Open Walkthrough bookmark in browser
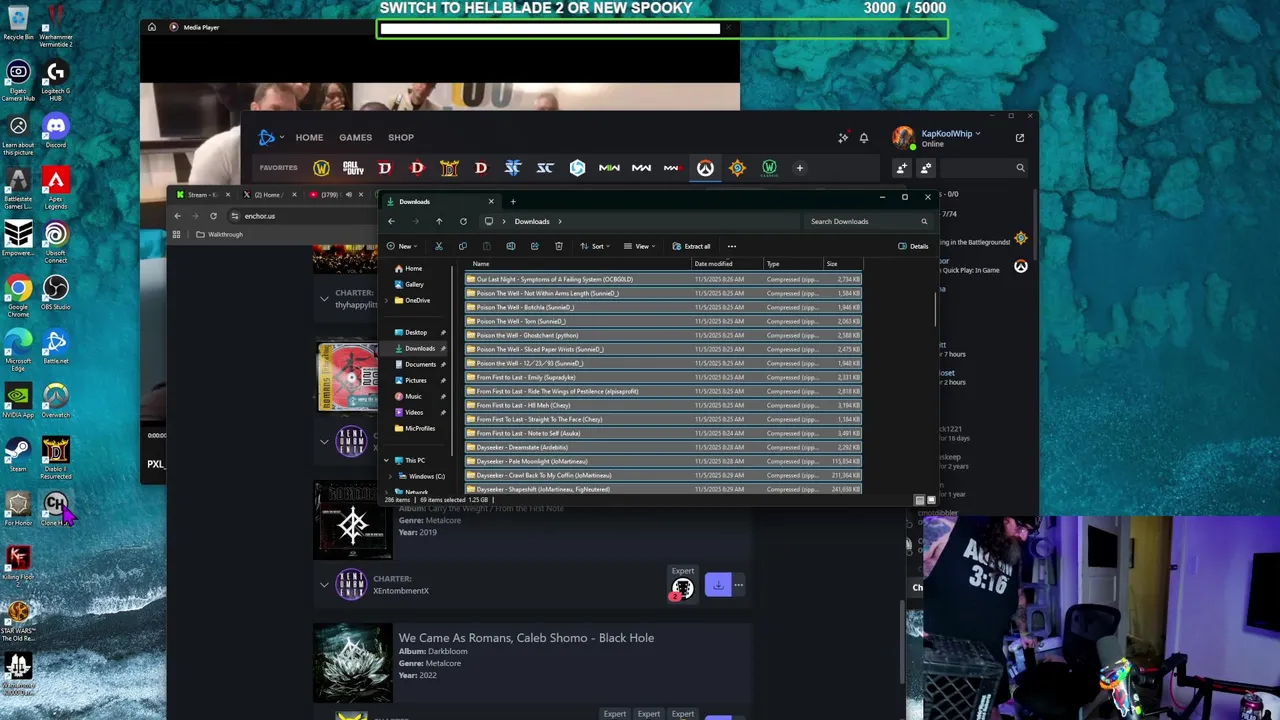1280x720 pixels. pyautogui.click(x=219, y=234)
